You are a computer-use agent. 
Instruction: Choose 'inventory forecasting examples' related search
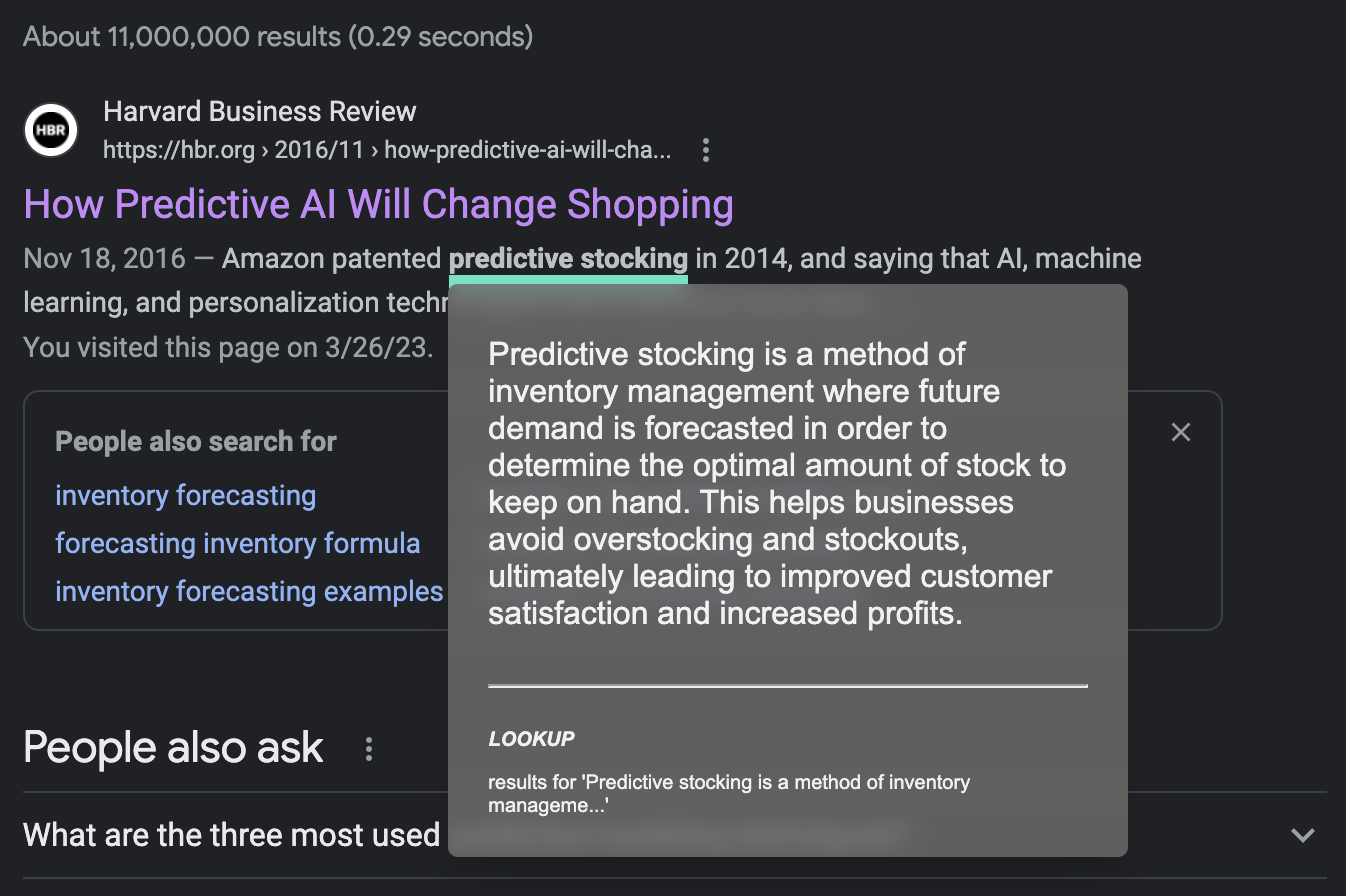[249, 591]
